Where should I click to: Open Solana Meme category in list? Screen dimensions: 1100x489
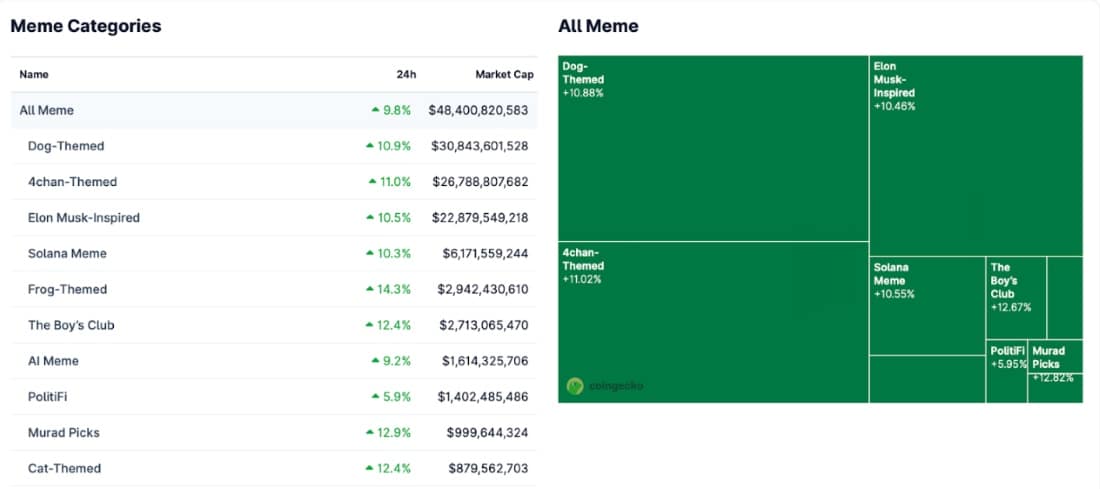tap(67, 254)
